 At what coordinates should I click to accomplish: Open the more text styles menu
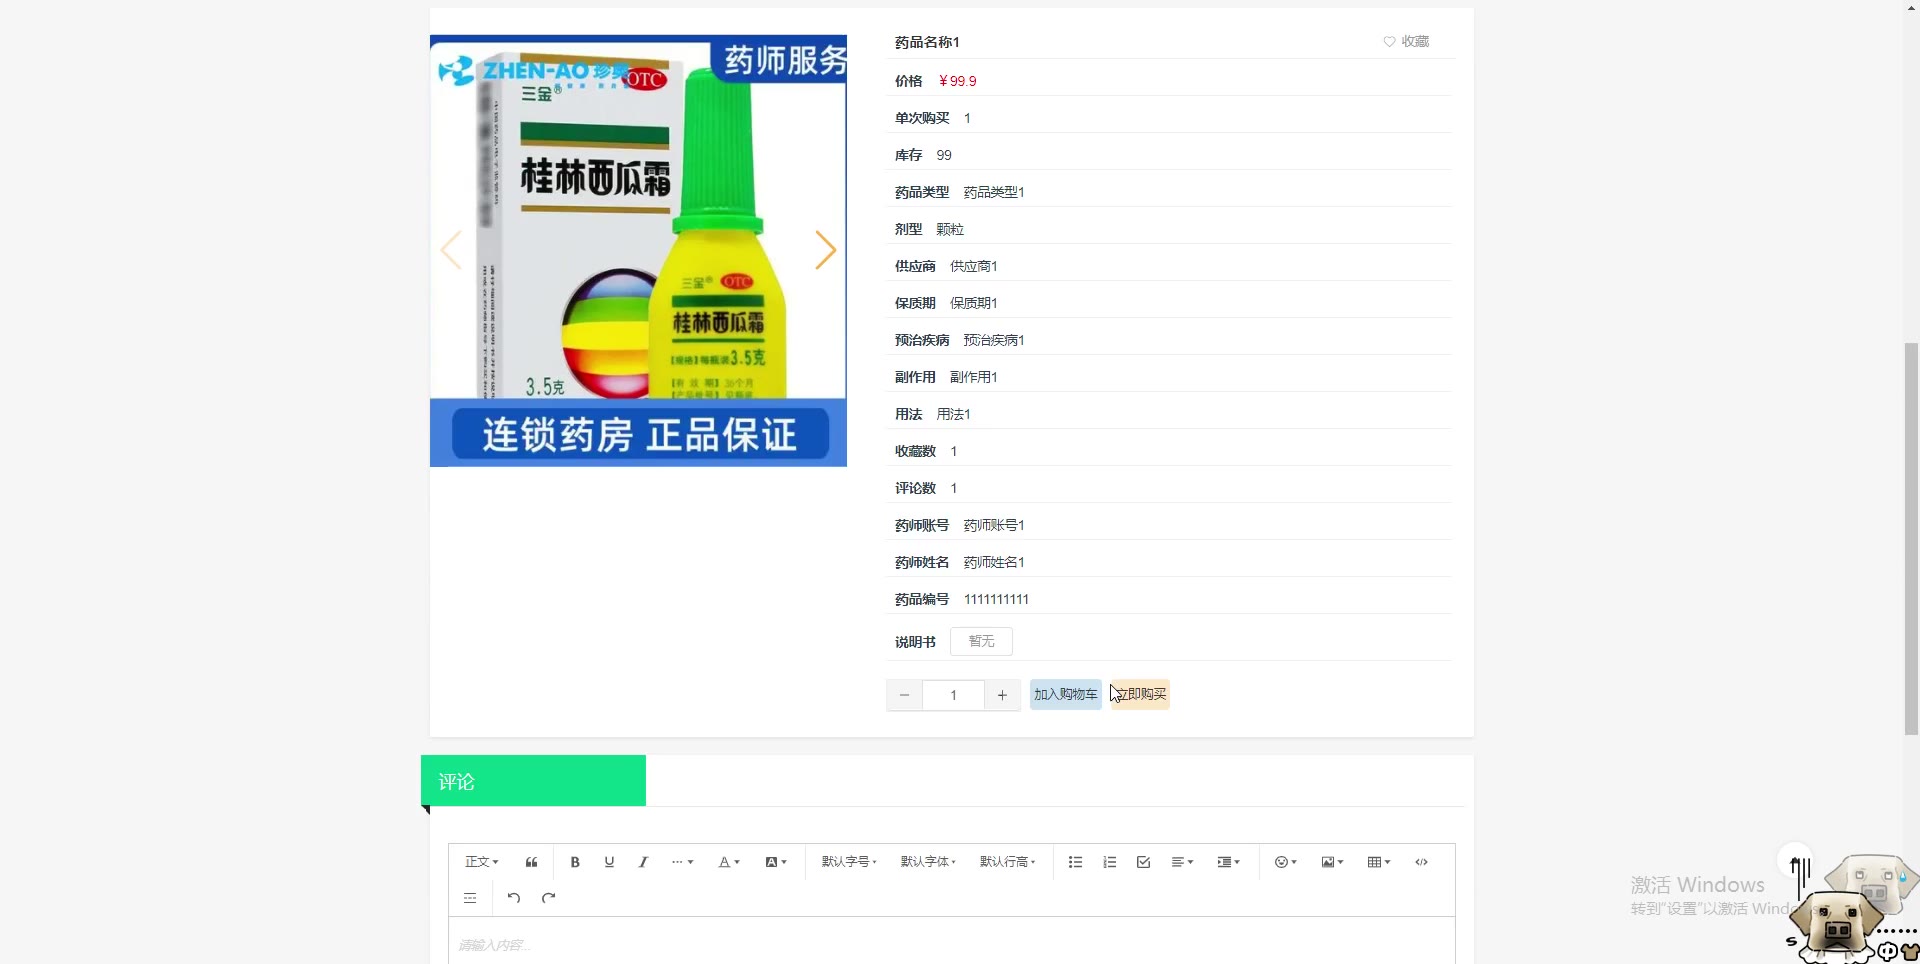[682, 862]
